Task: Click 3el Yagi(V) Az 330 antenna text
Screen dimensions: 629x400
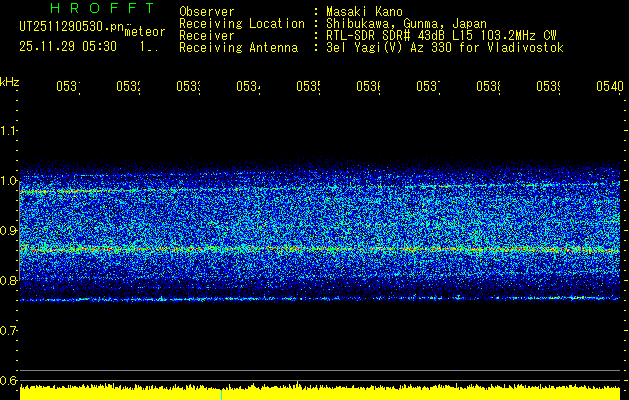Action: pyautogui.click(x=445, y=48)
